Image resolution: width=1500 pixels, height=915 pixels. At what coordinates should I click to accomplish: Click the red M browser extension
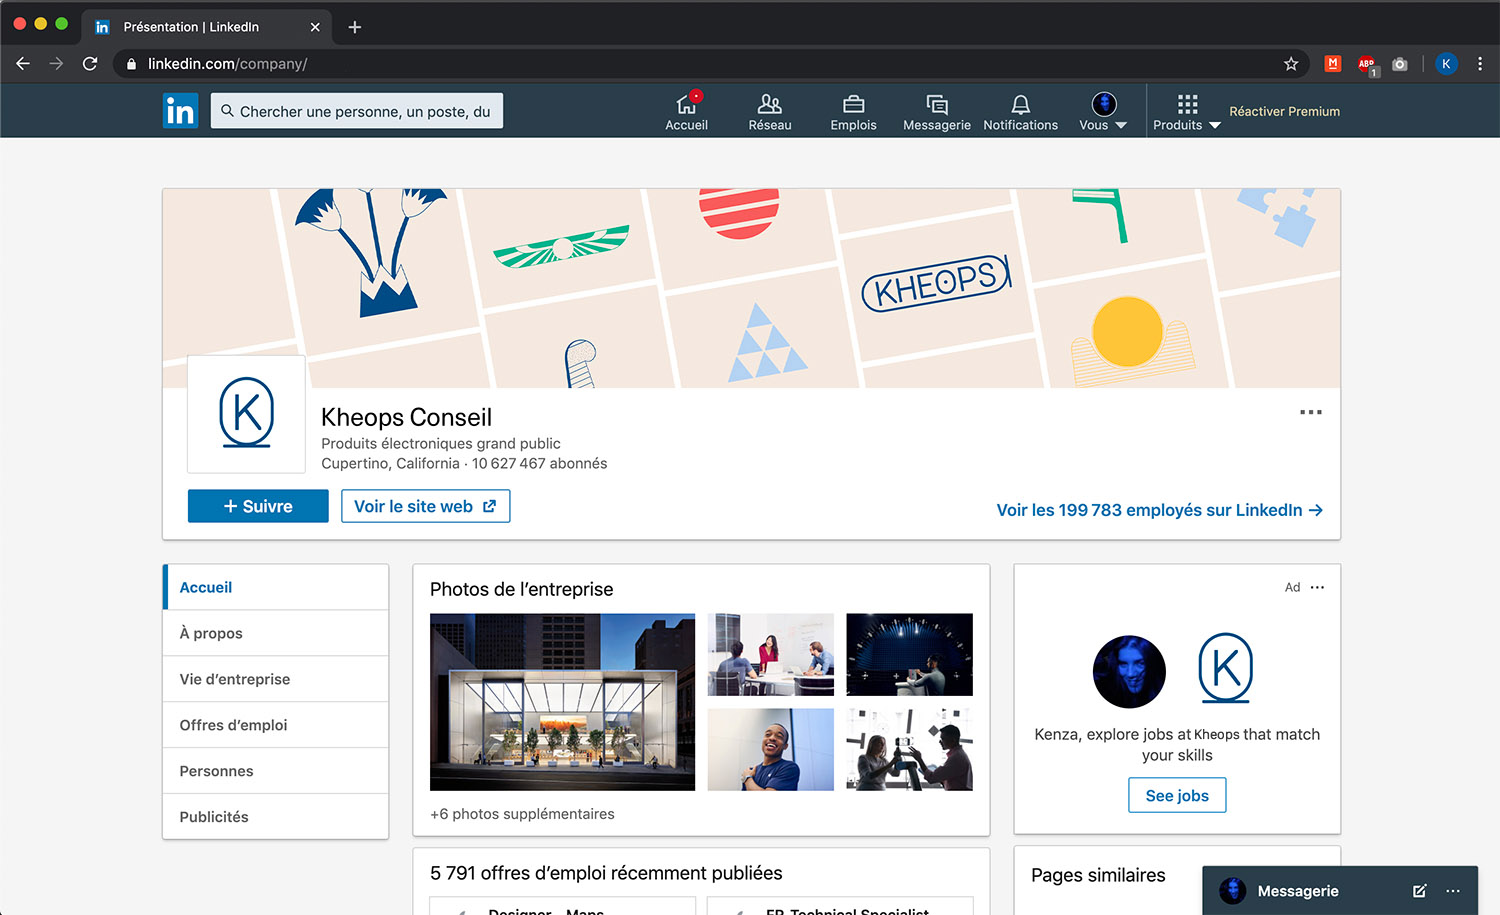pos(1332,63)
